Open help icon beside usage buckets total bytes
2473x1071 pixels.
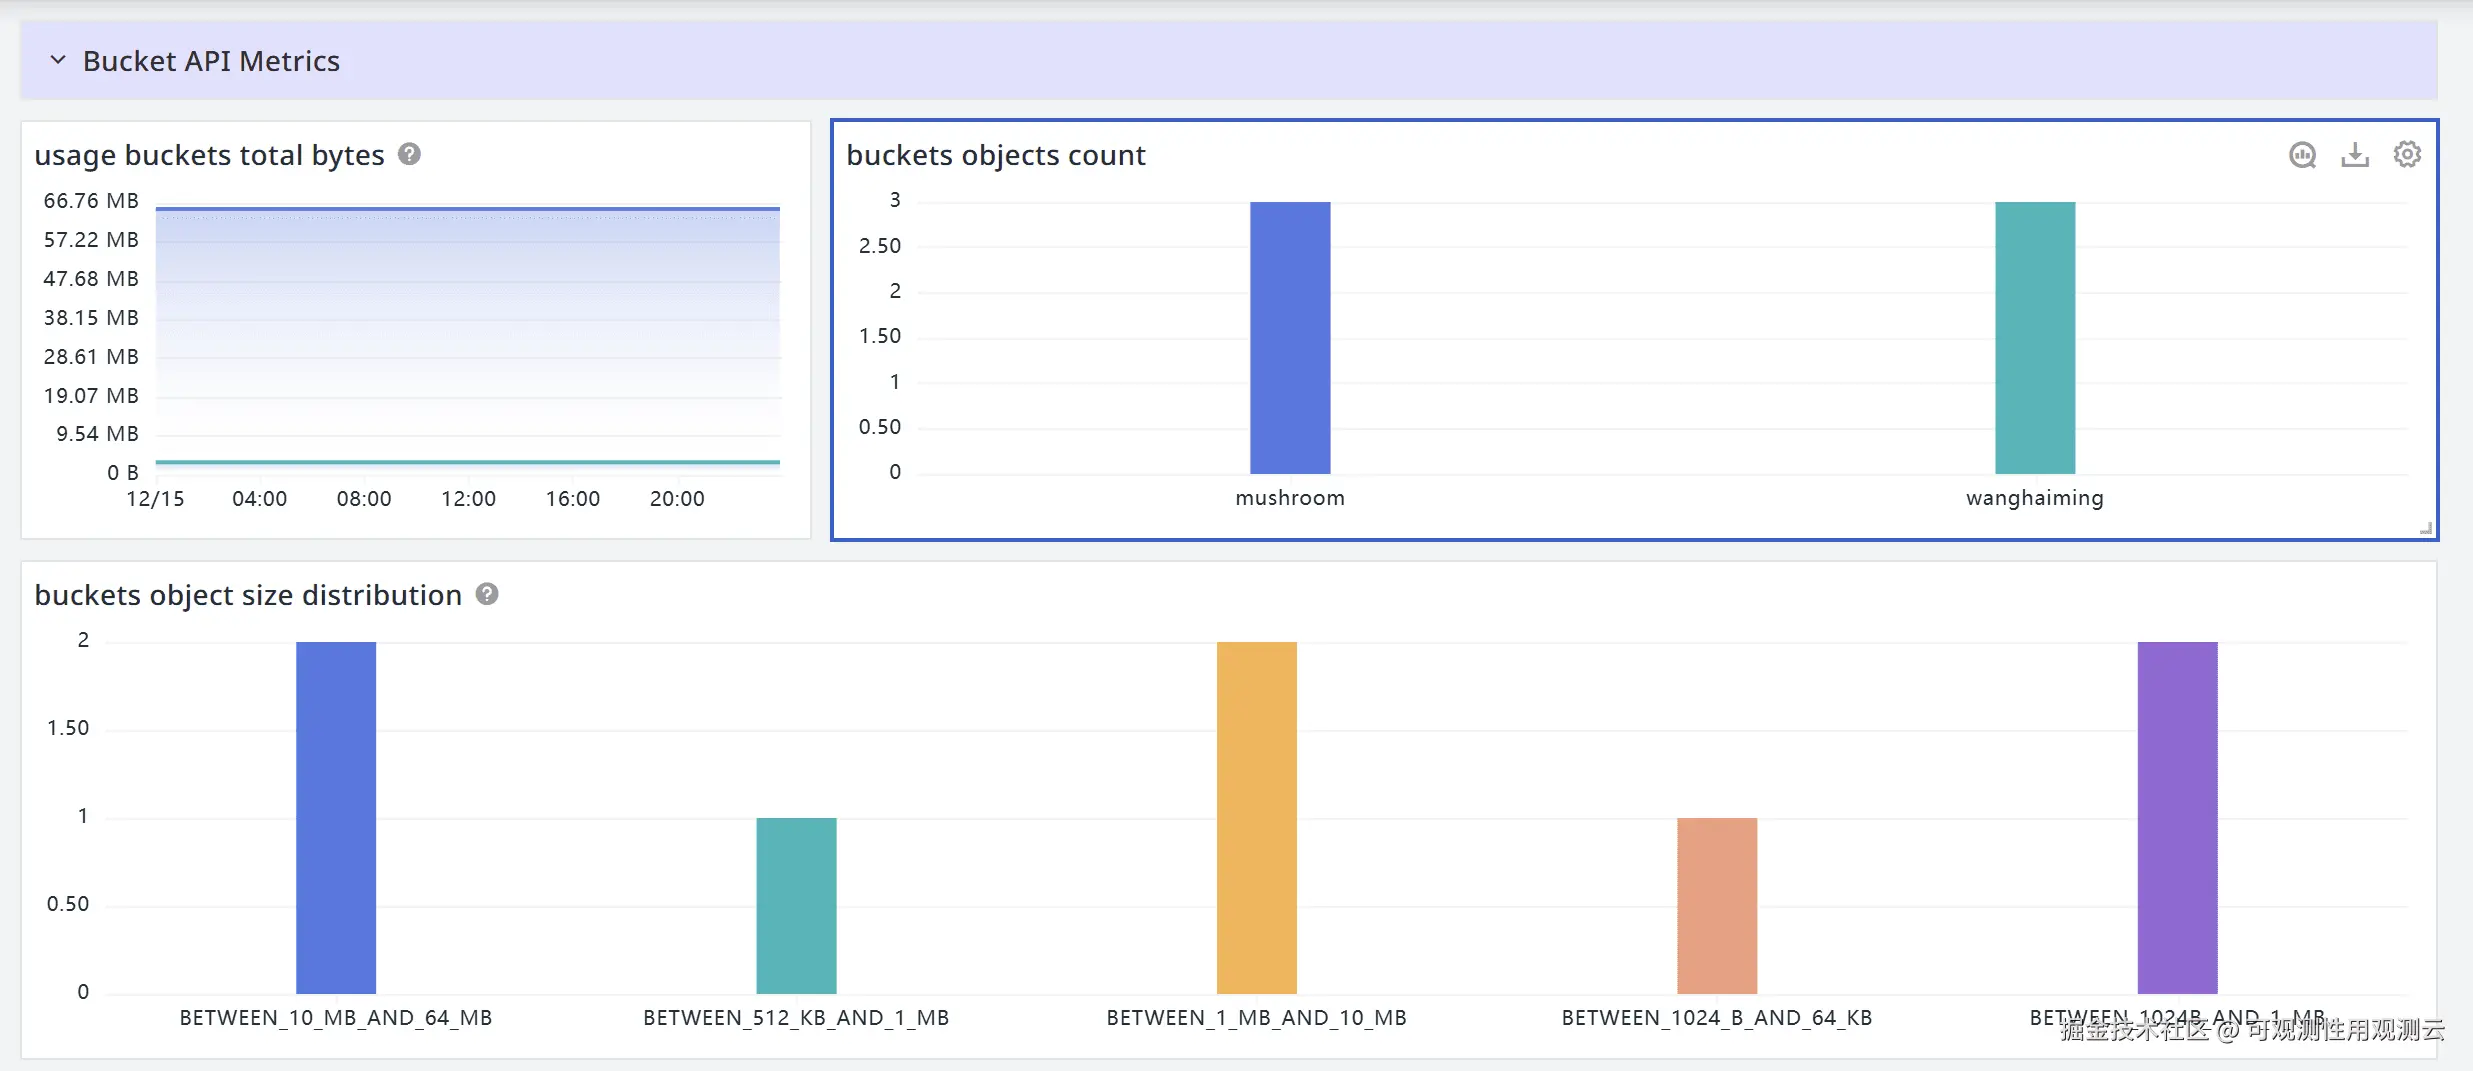pyautogui.click(x=409, y=154)
